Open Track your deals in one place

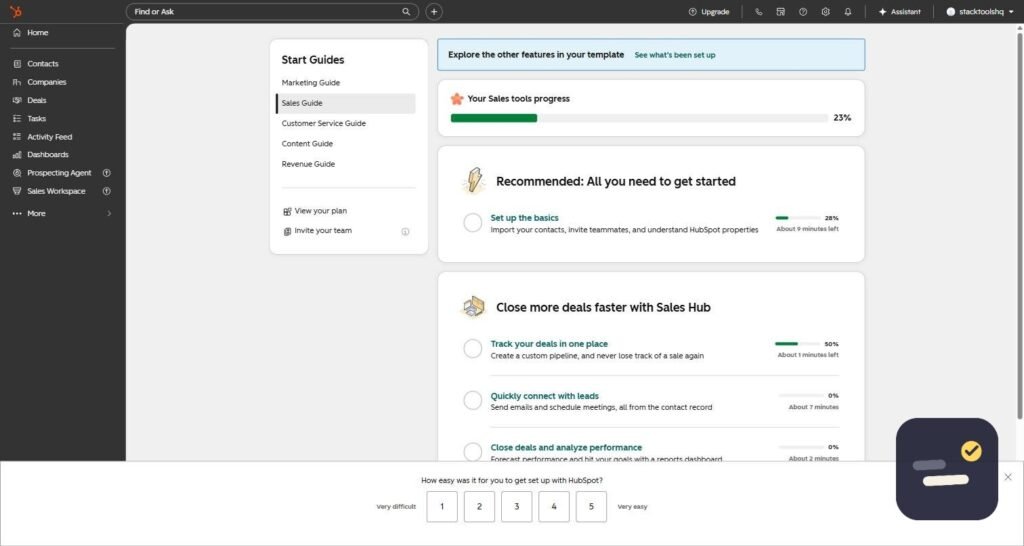coord(549,344)
